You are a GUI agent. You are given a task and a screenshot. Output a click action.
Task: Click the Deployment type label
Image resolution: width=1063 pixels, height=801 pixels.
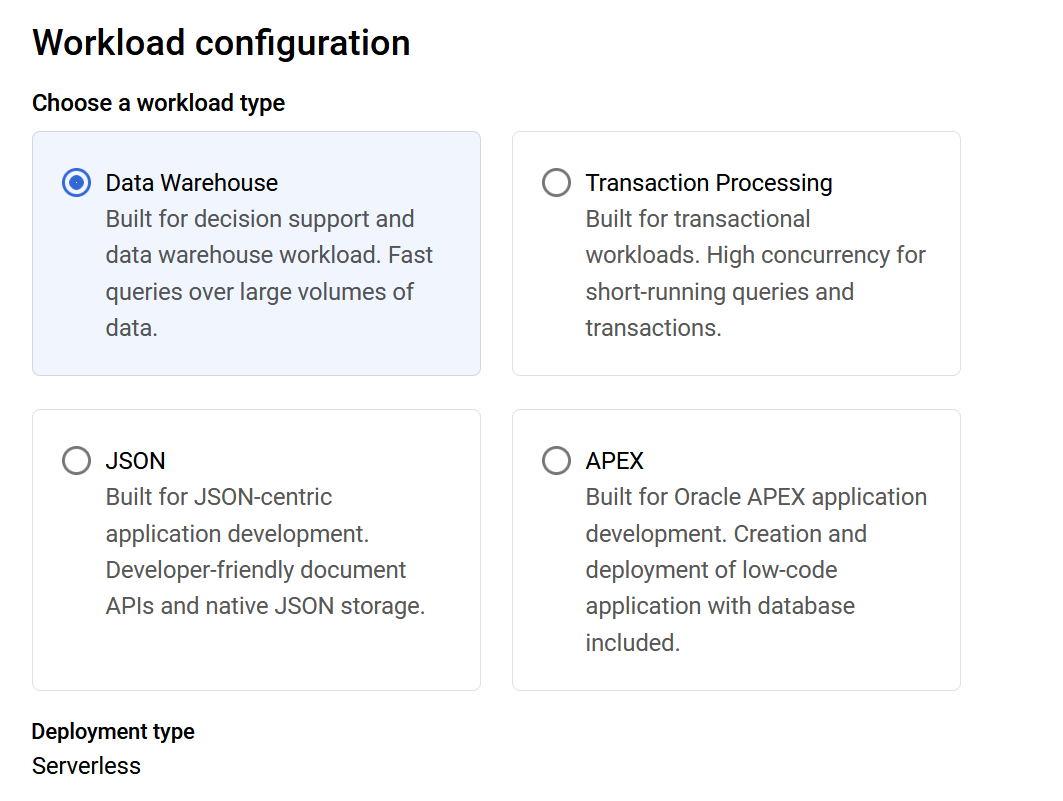point(113,731)
